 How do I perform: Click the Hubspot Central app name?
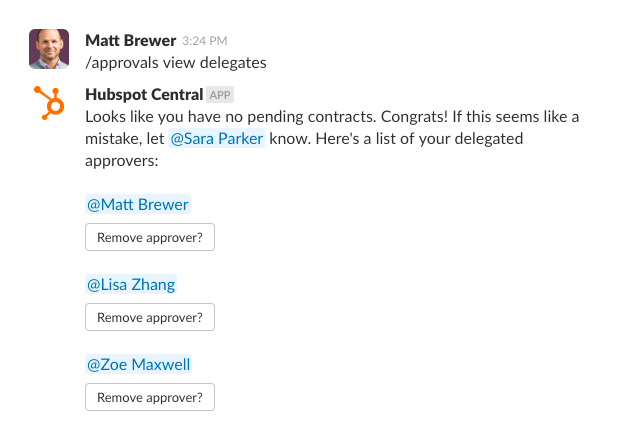click(143, 95)
